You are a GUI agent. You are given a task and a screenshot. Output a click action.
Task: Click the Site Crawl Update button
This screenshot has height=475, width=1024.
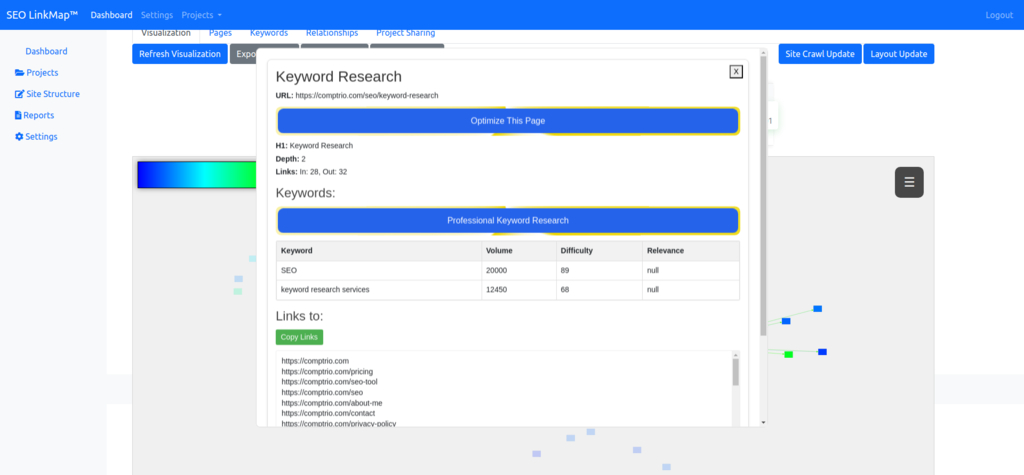820,54
